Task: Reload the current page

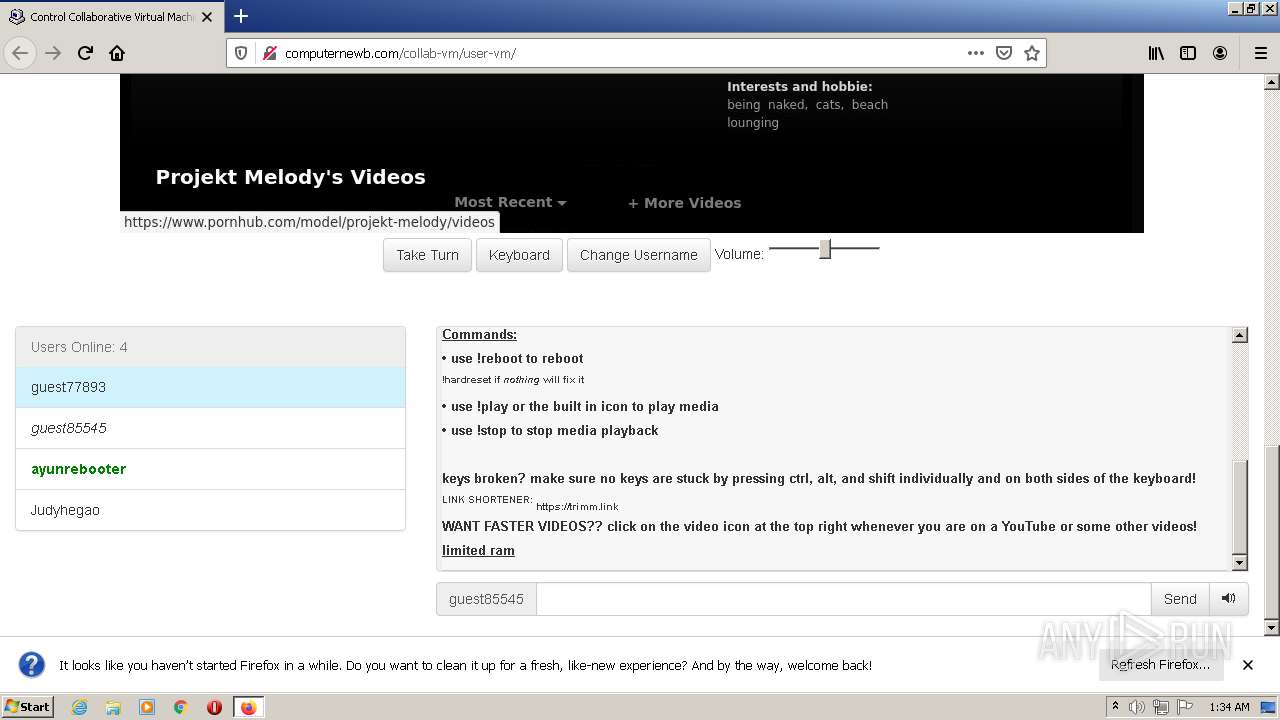Action: click(x=85, y=53)
